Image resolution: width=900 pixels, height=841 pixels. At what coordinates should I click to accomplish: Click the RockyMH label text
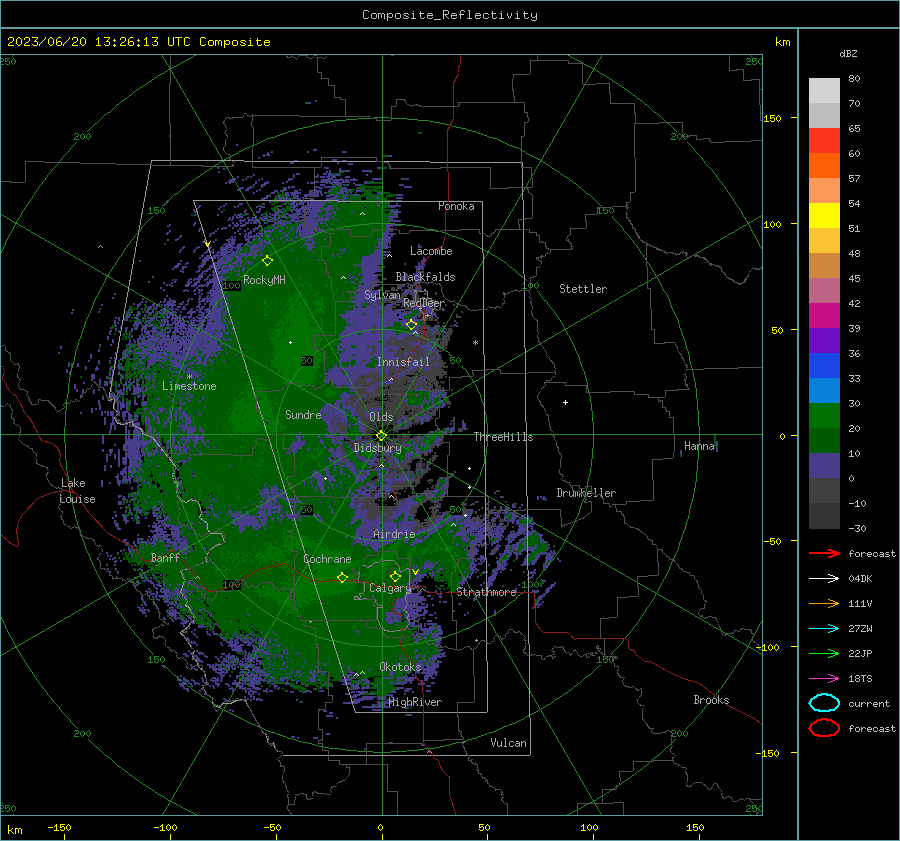point(264,280)
